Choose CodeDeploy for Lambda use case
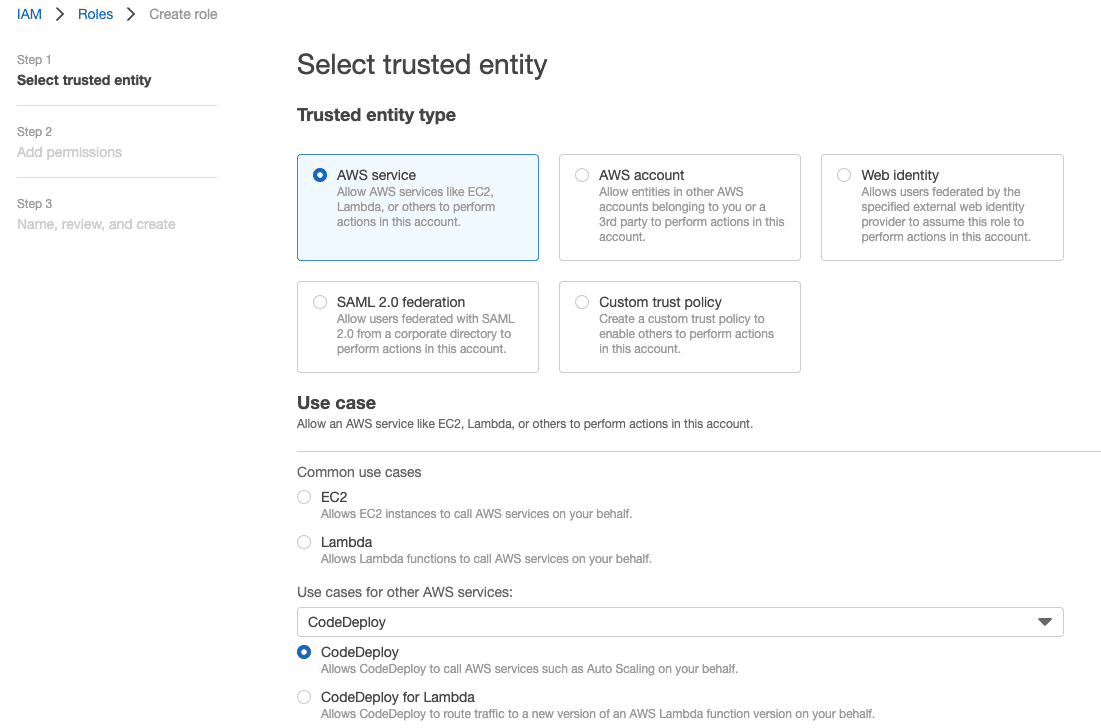This screenshot has width=1101, height=728. point(304,697)
